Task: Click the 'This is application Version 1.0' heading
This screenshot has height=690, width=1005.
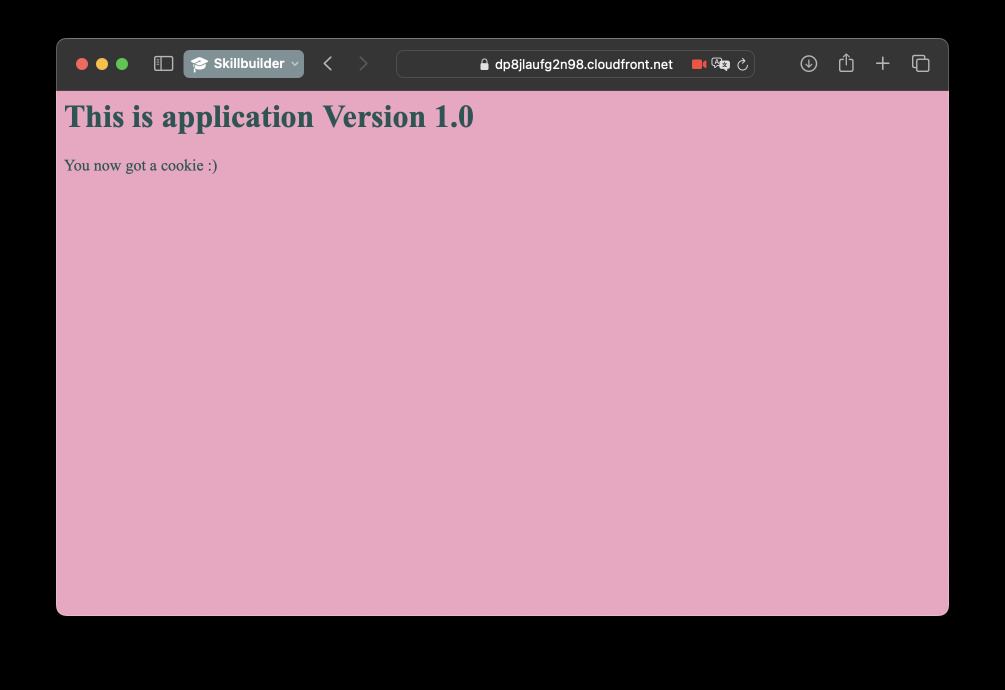Action: [x=270, y=116]
